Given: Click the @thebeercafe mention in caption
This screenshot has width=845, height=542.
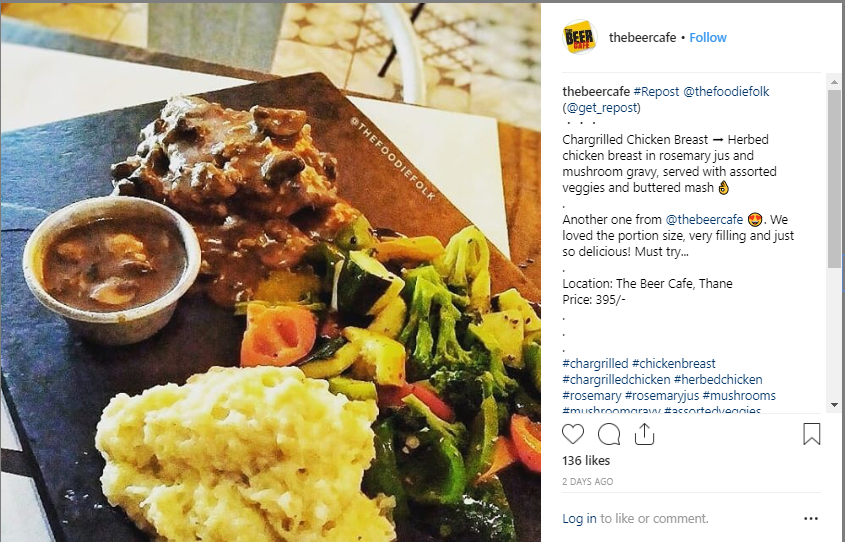Looking at the screenshot, I should pyautogui.click(x=704, y=220).
